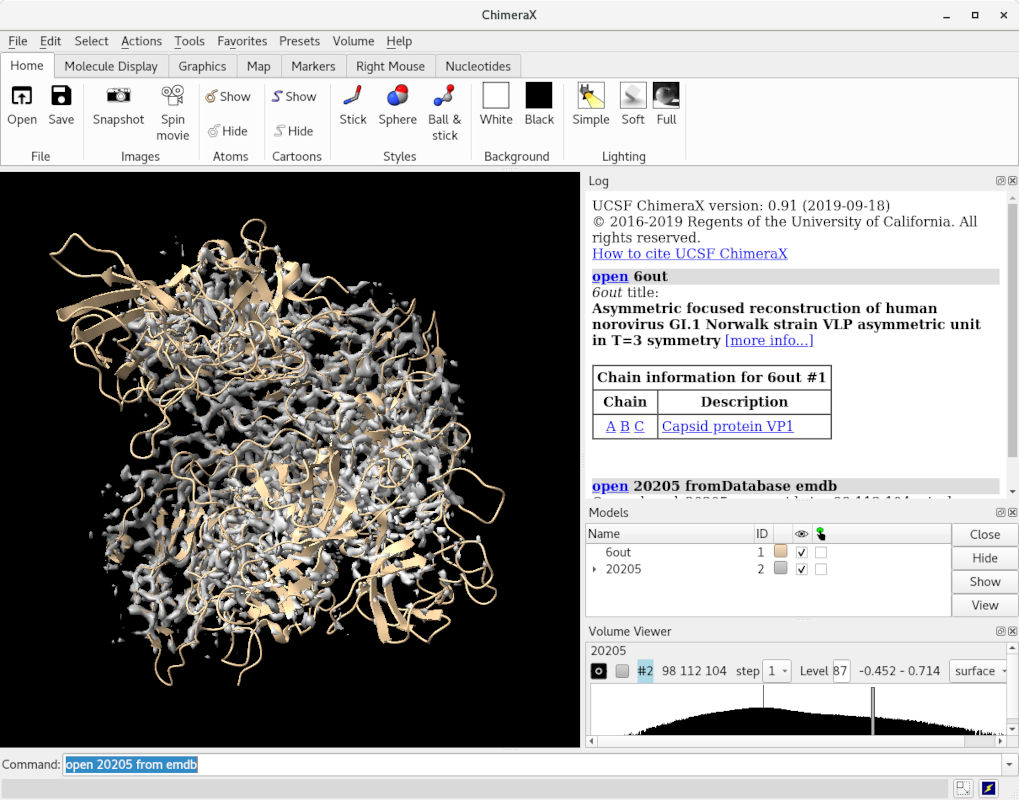The image size is (1019, 800).
Task: Follow the Capsid protein VP1 link
Action: pyautogui.click(x=727, y=426)
